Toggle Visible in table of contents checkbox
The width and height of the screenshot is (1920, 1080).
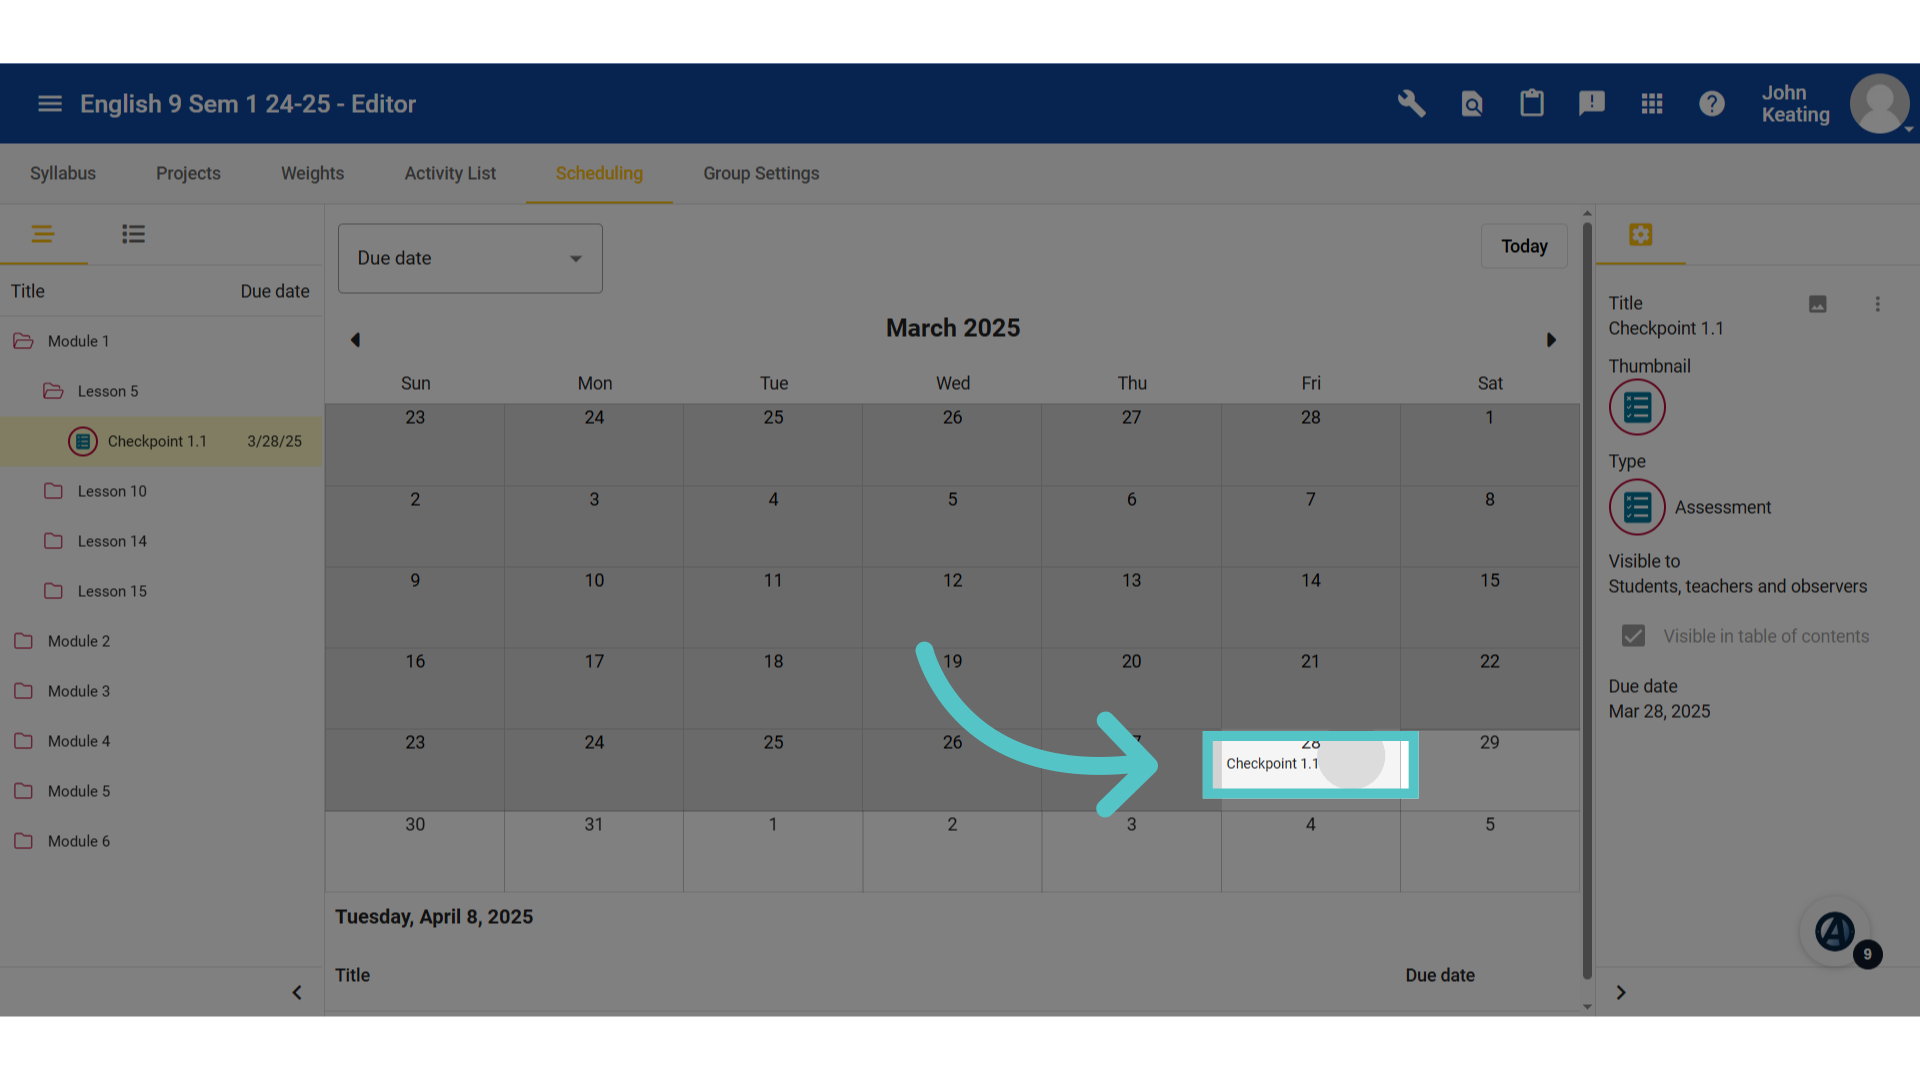[1633, 636]
